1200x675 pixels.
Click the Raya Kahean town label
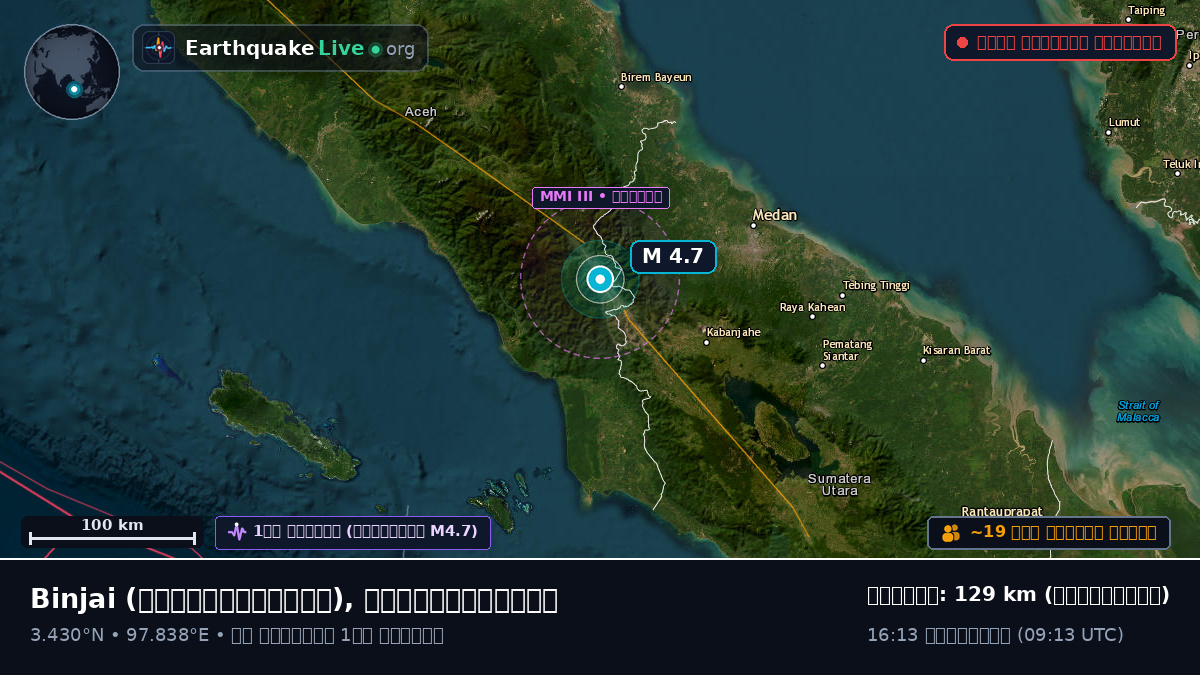[x=812, y=307]
